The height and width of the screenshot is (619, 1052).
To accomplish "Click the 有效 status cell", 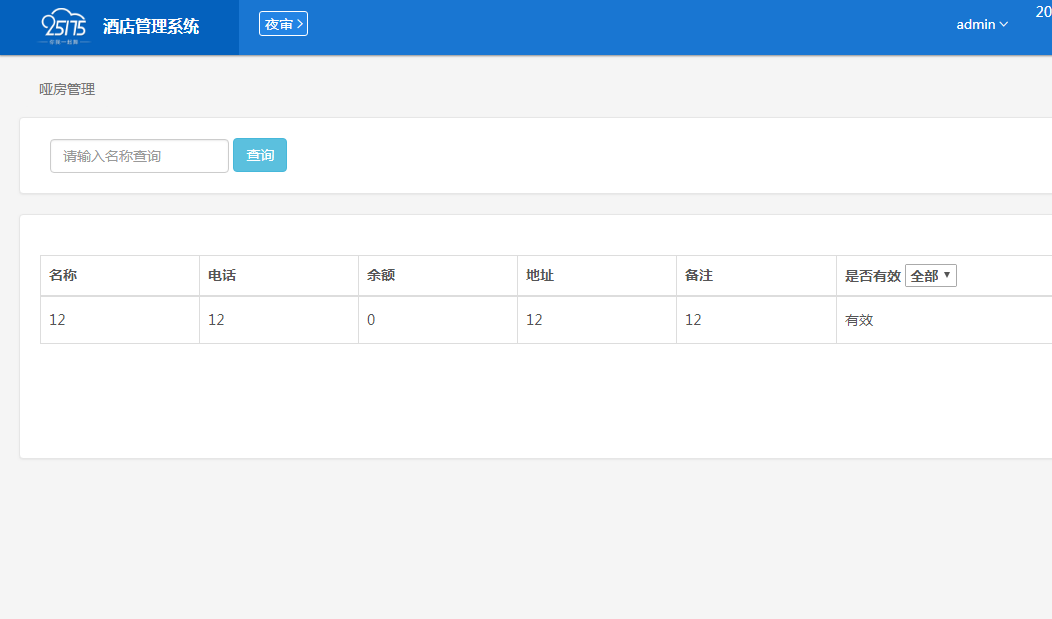I will tap(859, 320).
